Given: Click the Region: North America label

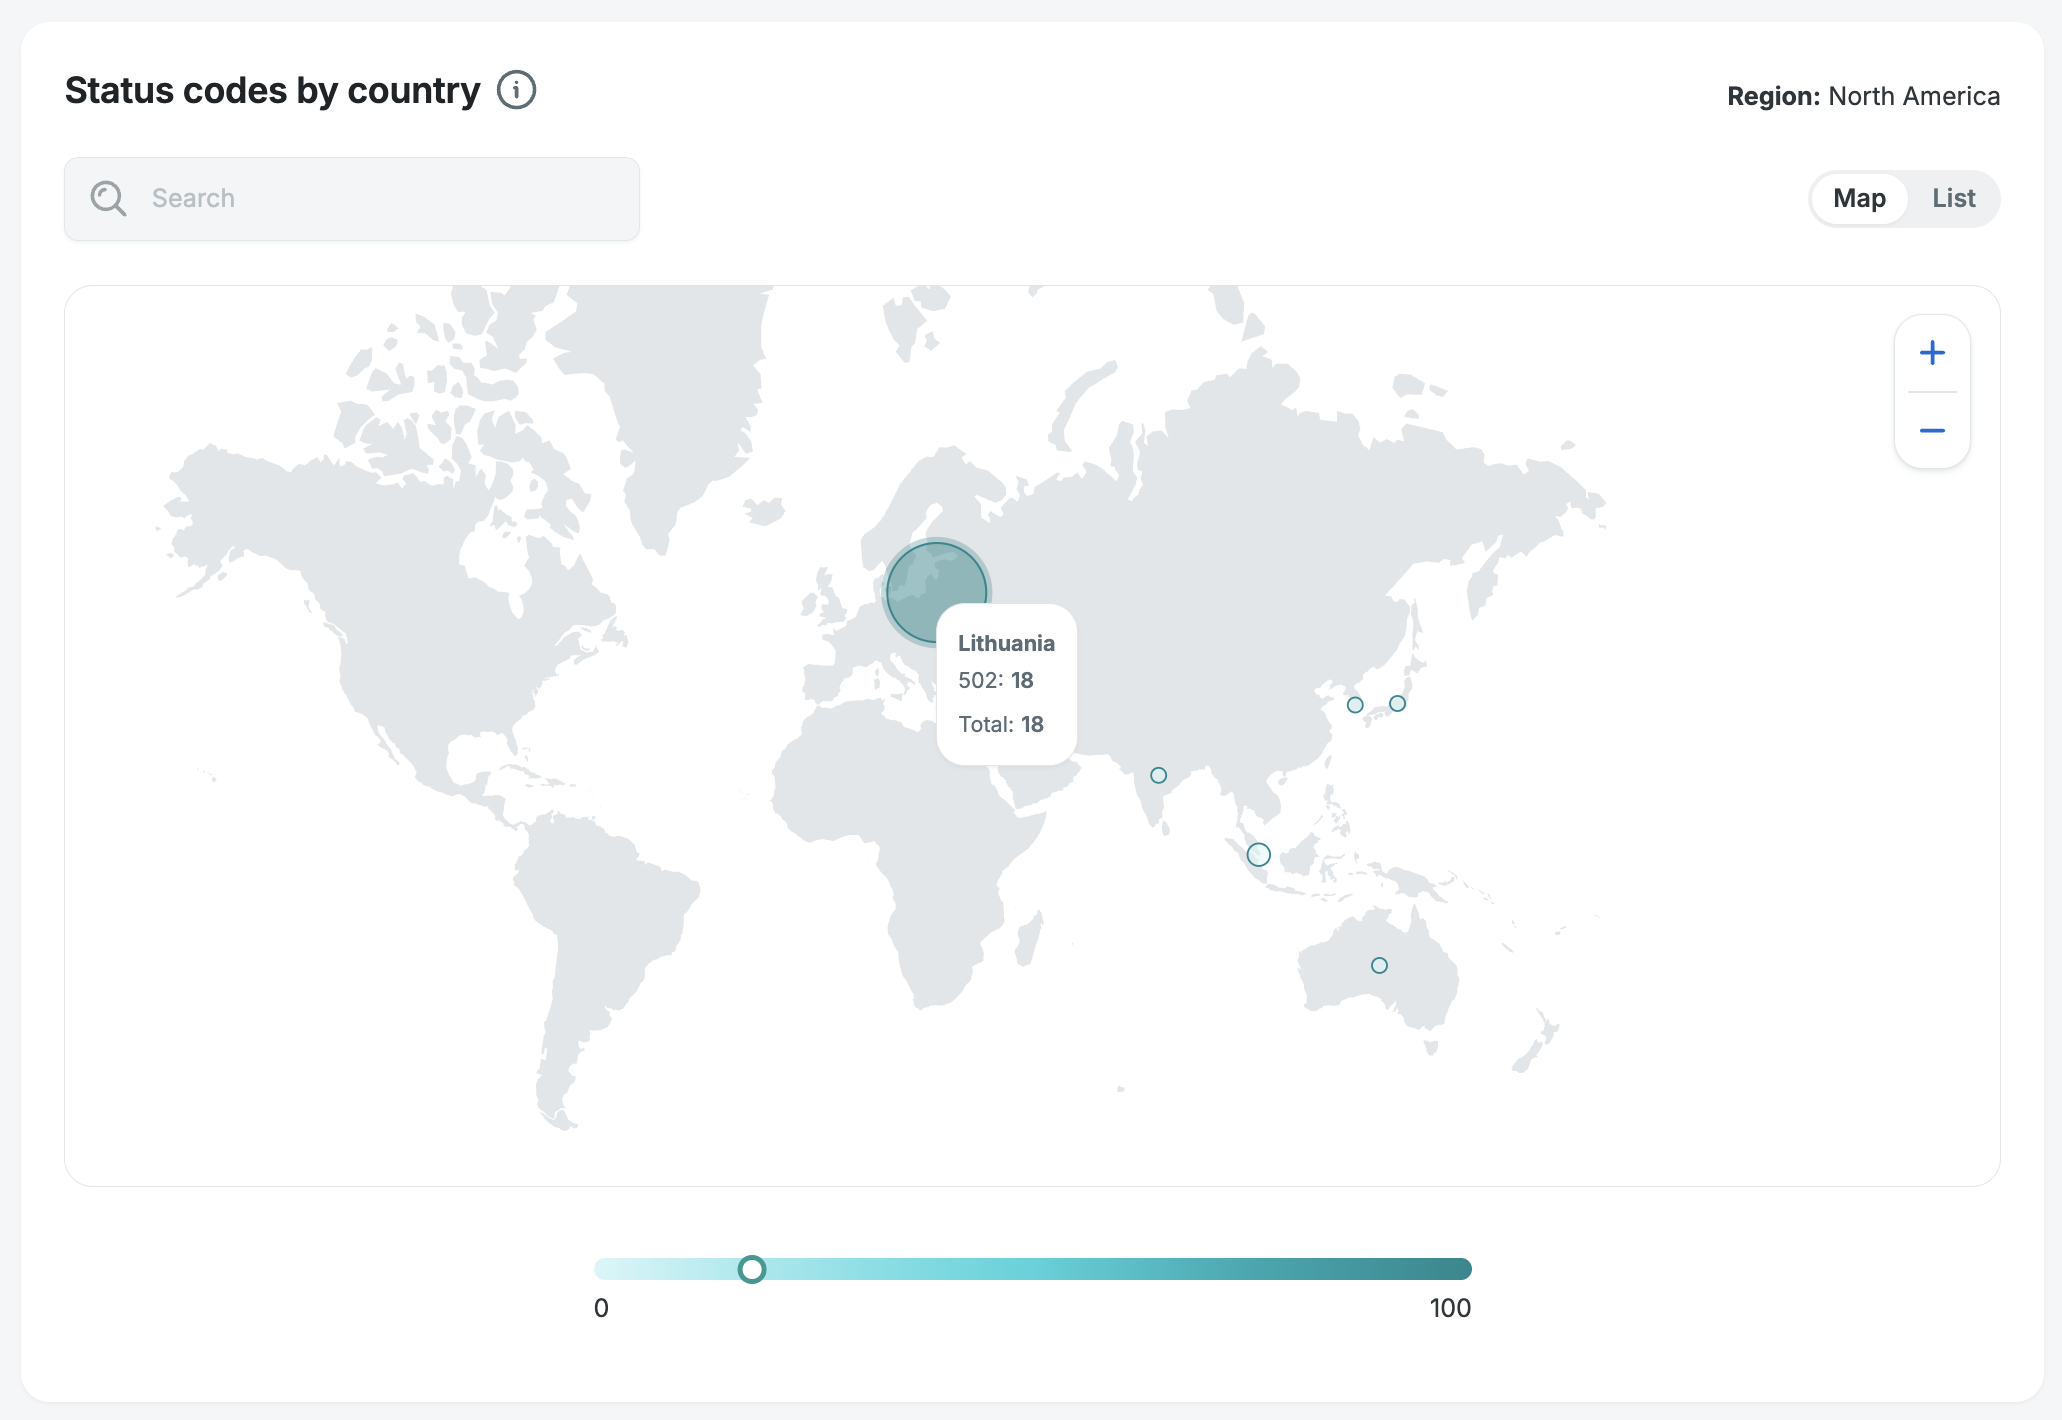Looking at the screenshot, I should tap(1863, 96).
